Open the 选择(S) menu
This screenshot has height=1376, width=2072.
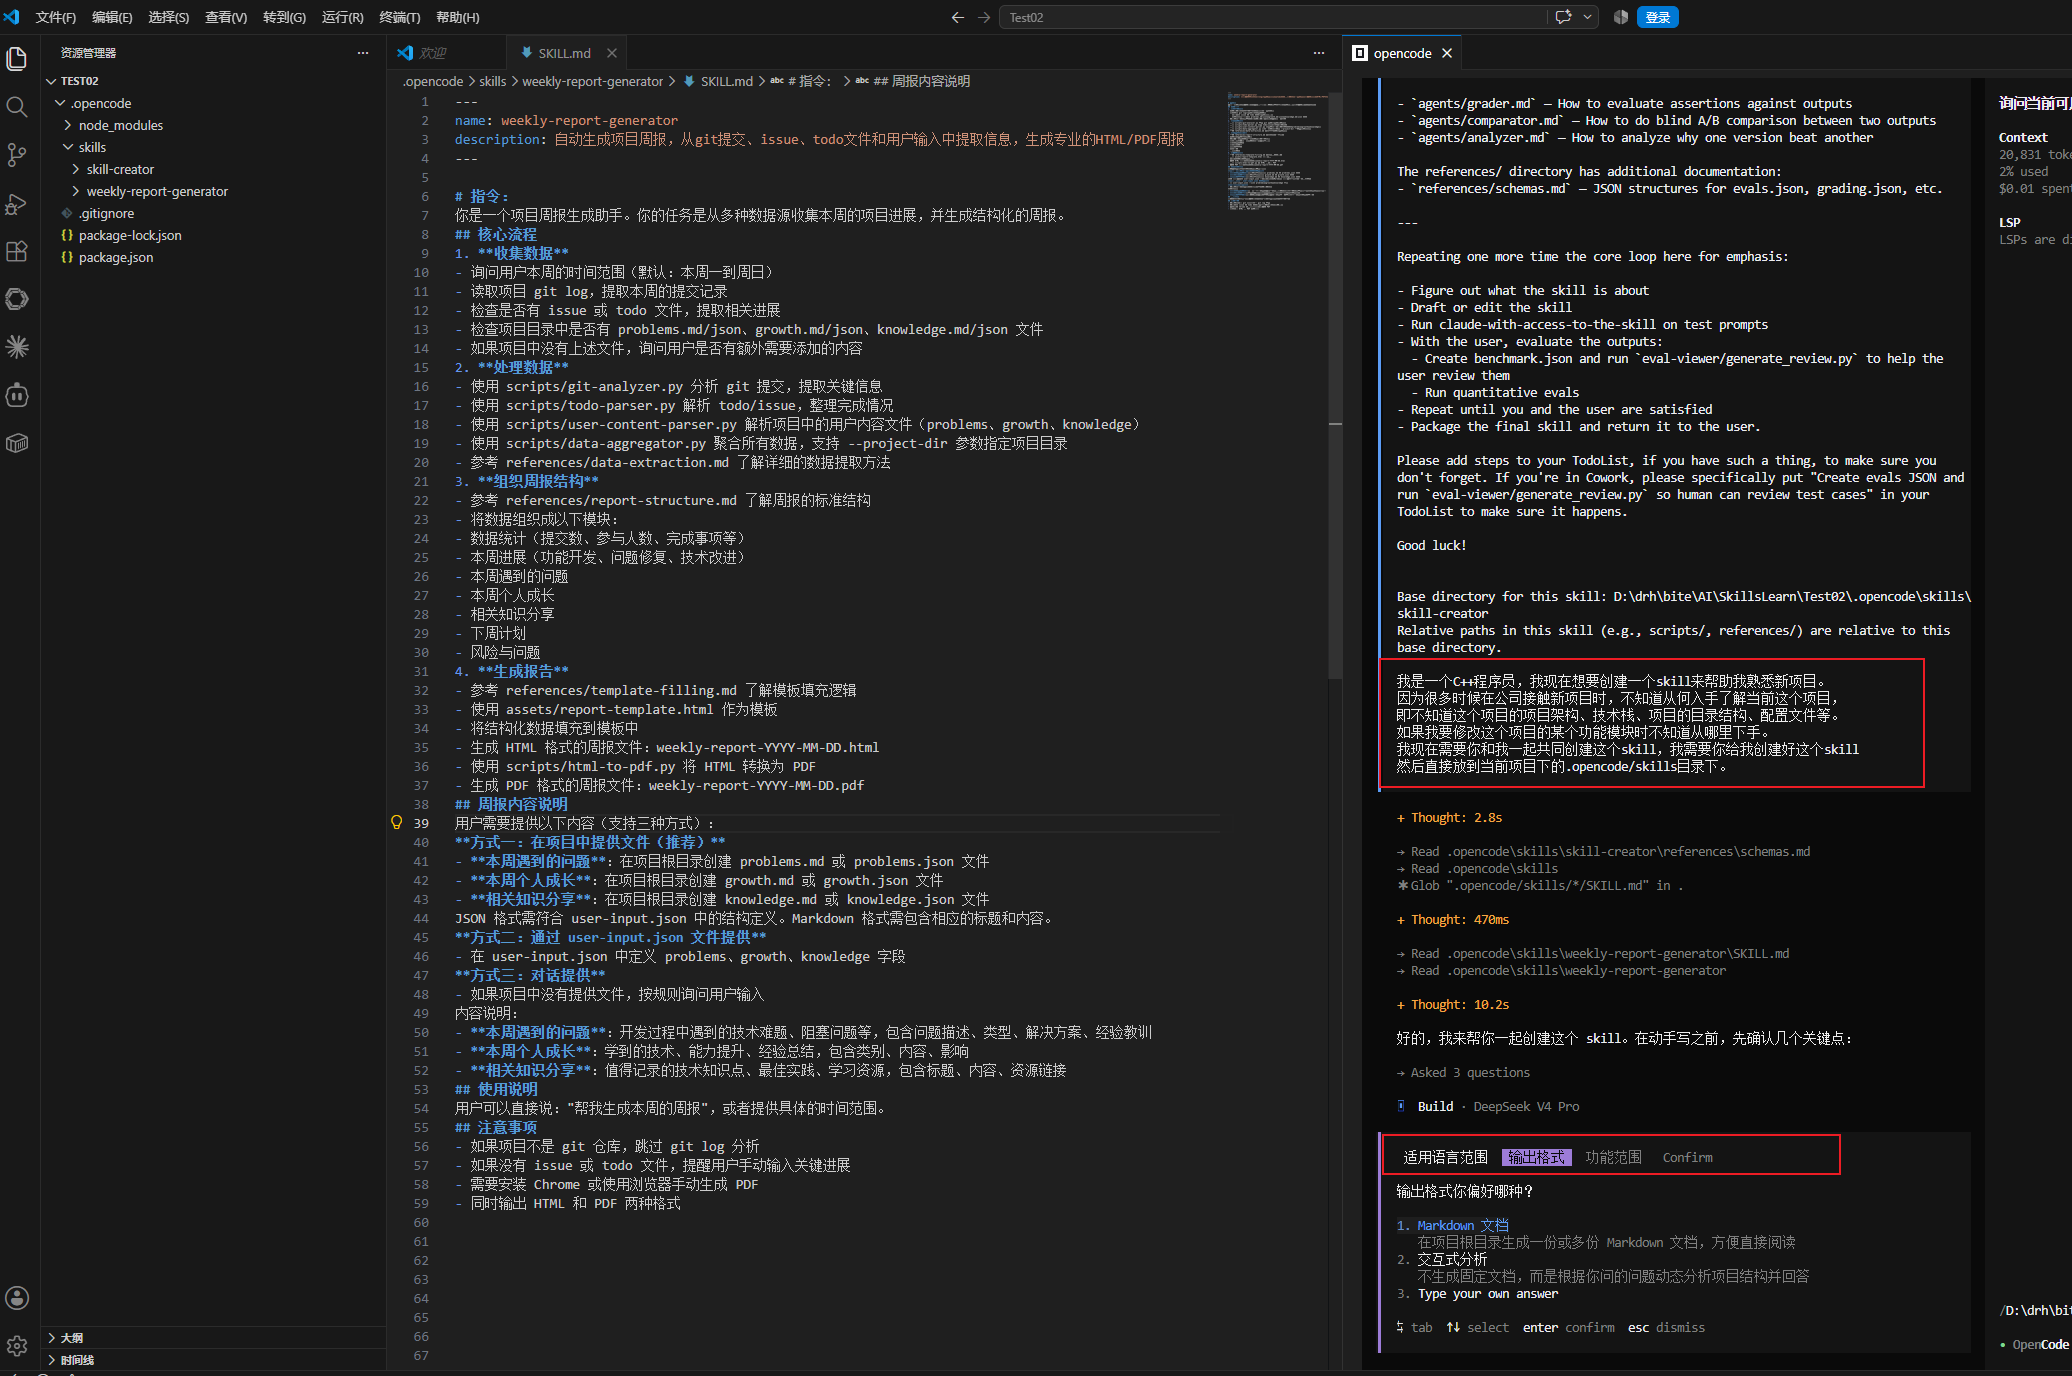pos(169,17)
